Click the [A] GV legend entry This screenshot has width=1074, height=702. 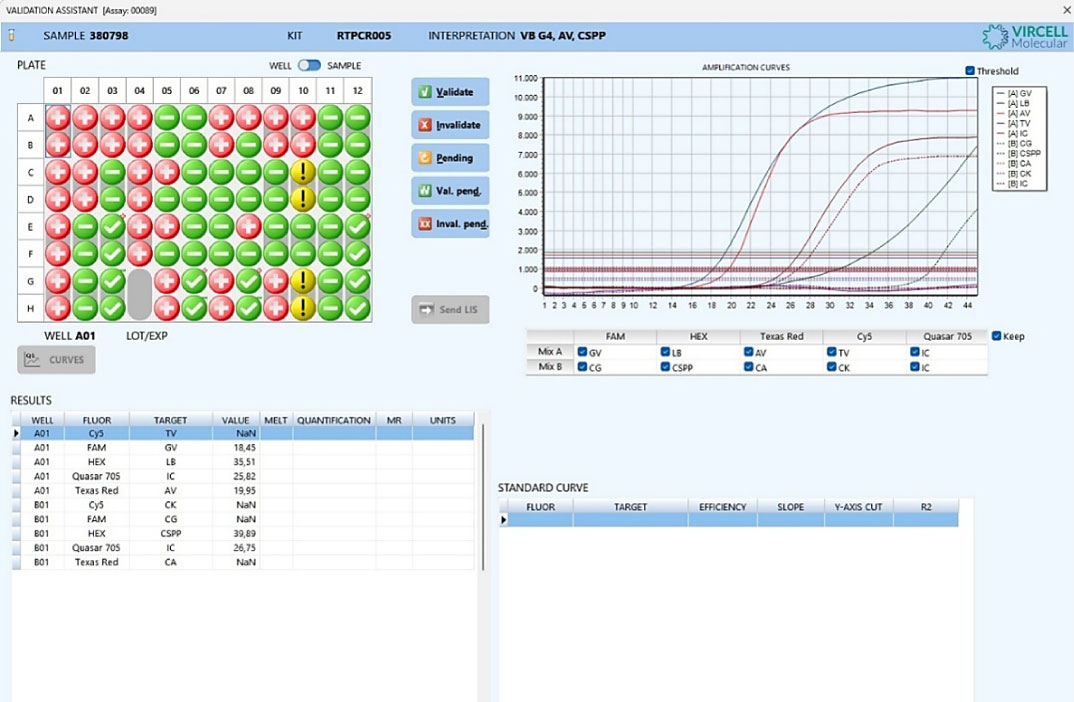point(1014,93)
